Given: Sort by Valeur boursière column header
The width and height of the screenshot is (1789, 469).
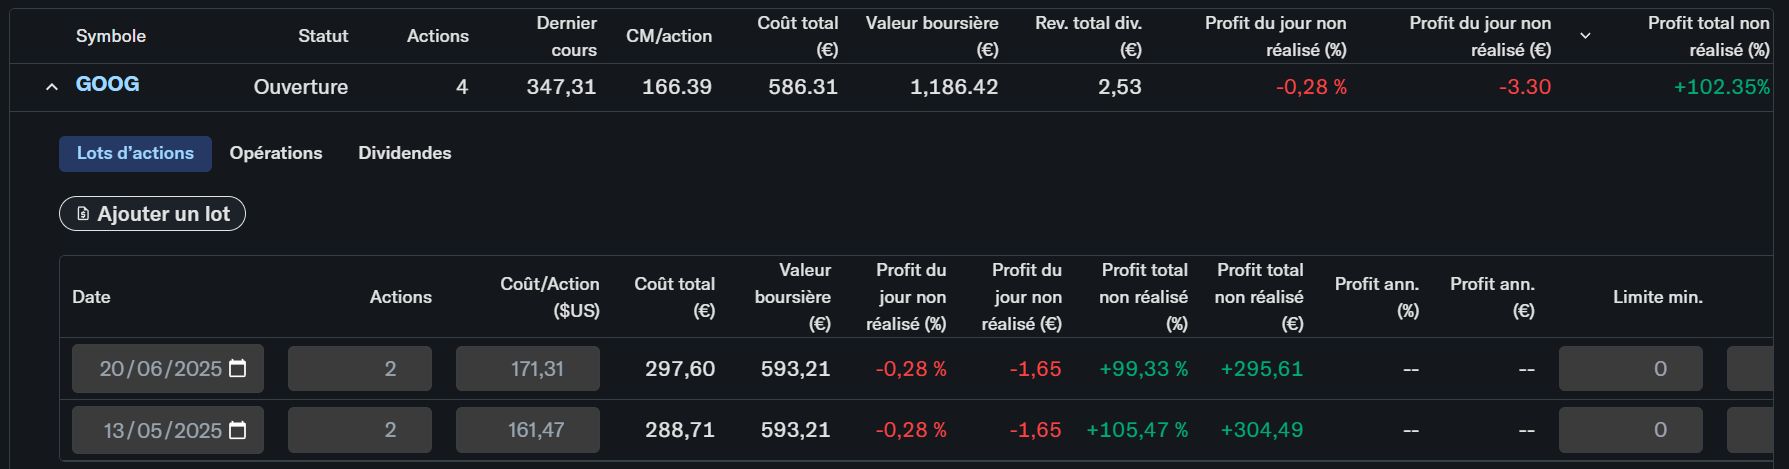Looking at the screenshot, I should (x=932, y=36).
